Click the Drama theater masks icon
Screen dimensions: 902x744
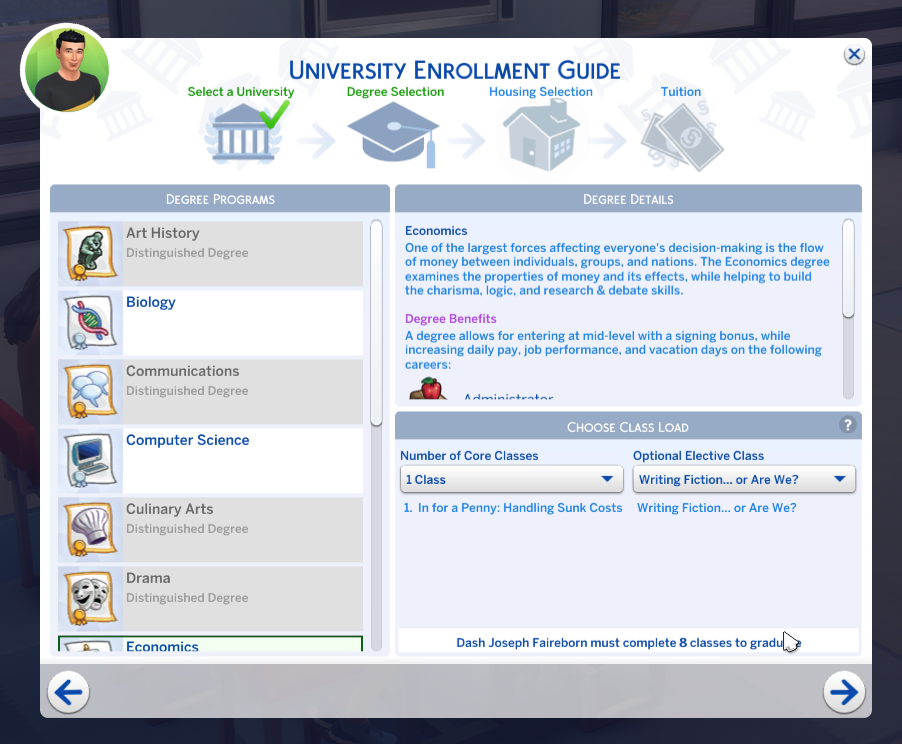90,599
